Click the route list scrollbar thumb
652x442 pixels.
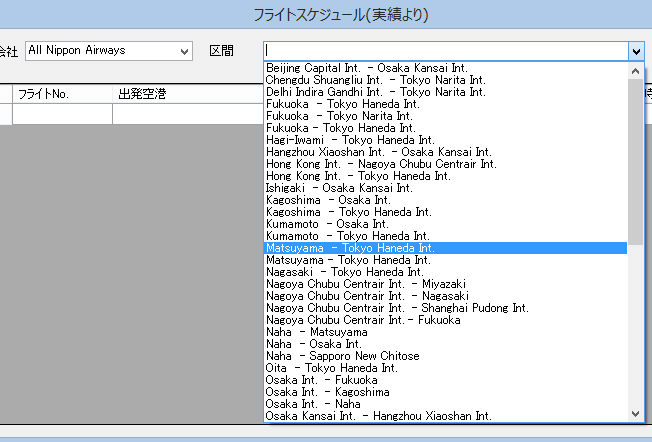[x=636, y=150]
